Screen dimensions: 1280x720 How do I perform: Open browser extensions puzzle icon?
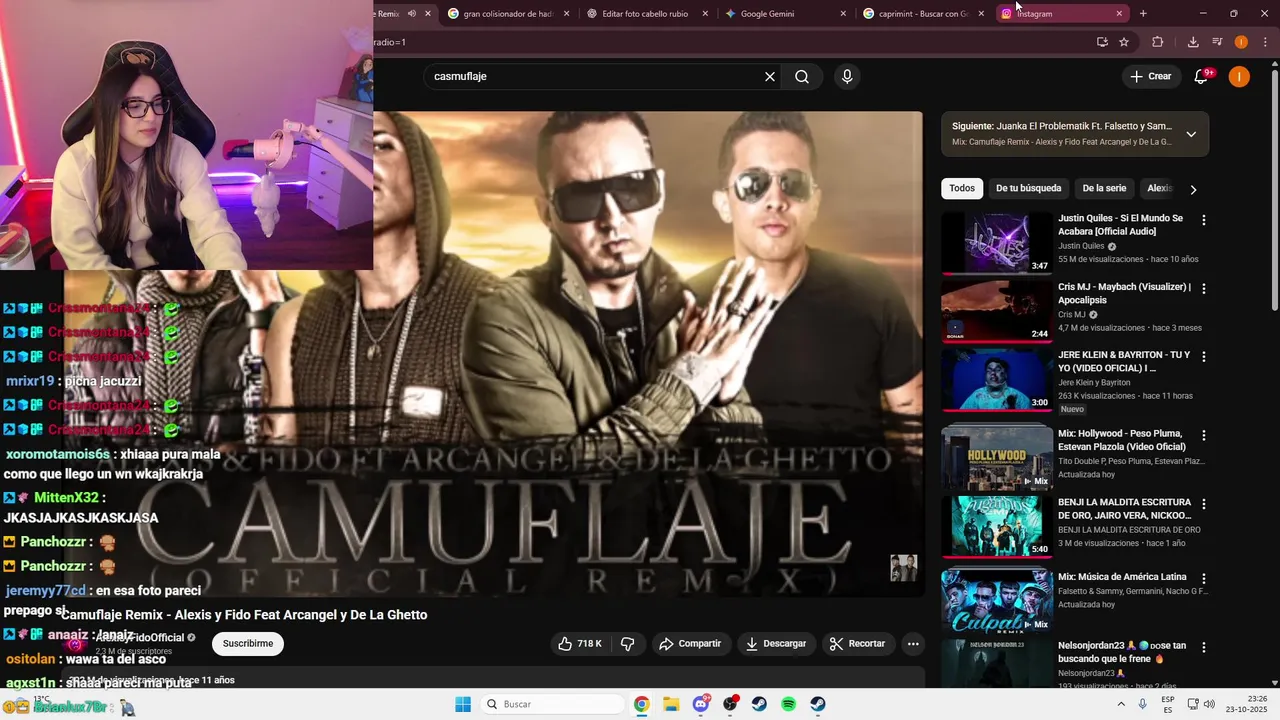(x=1158, y=42)
